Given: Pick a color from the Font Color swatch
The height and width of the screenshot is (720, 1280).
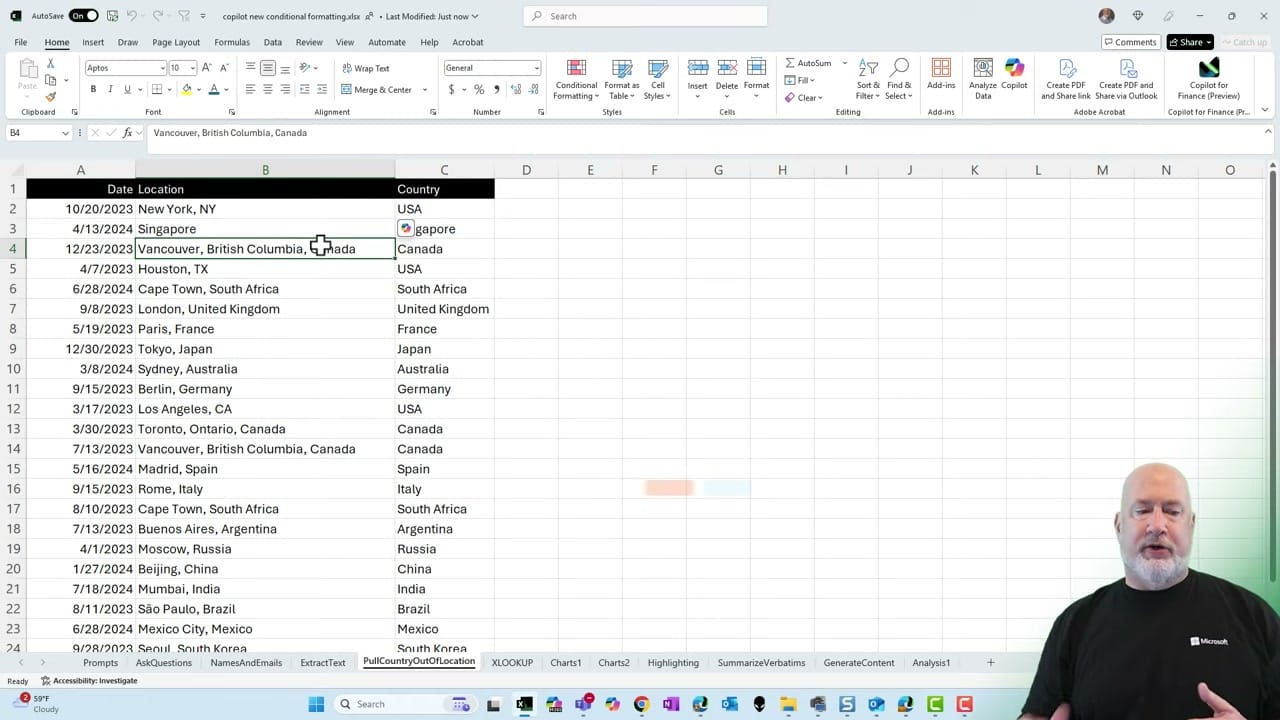Looking at the screenshot, I should click(x=213, y=89).
